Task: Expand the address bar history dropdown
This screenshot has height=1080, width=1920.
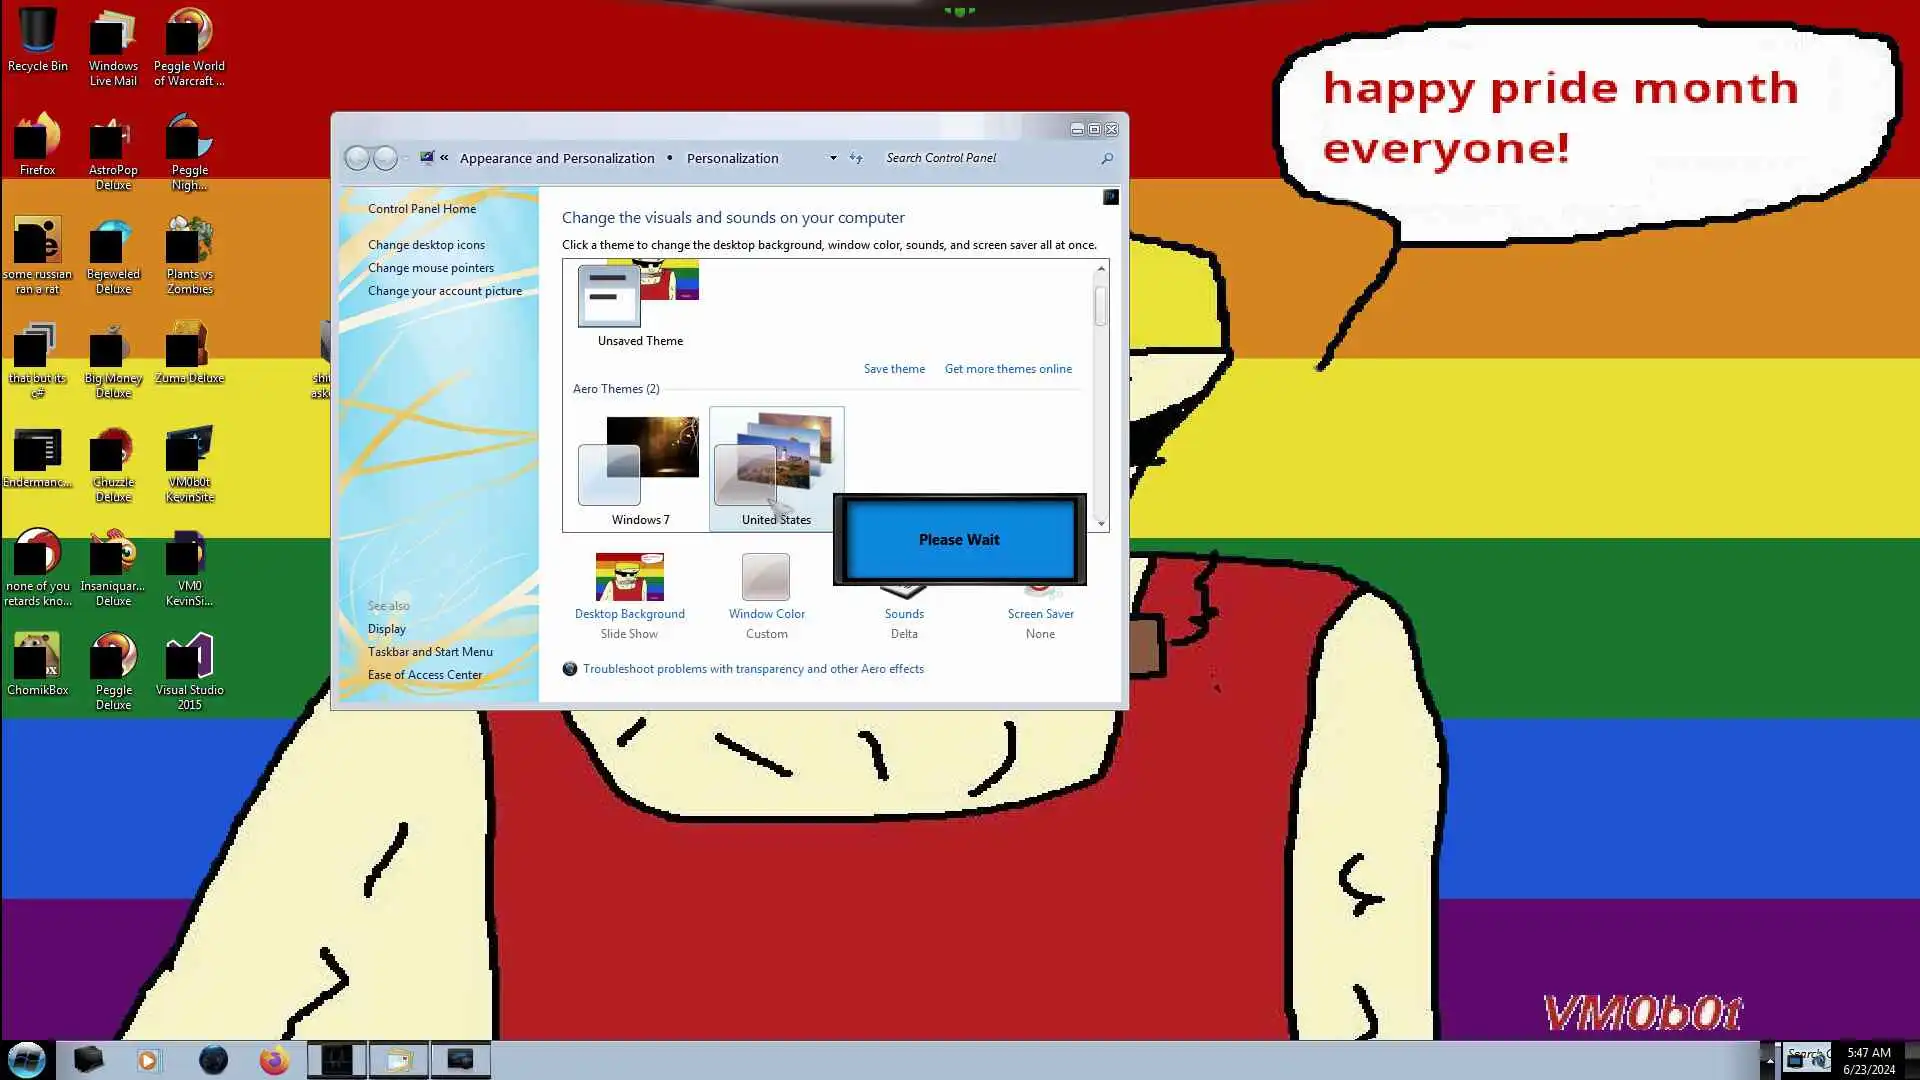Action: pos(833,158)
